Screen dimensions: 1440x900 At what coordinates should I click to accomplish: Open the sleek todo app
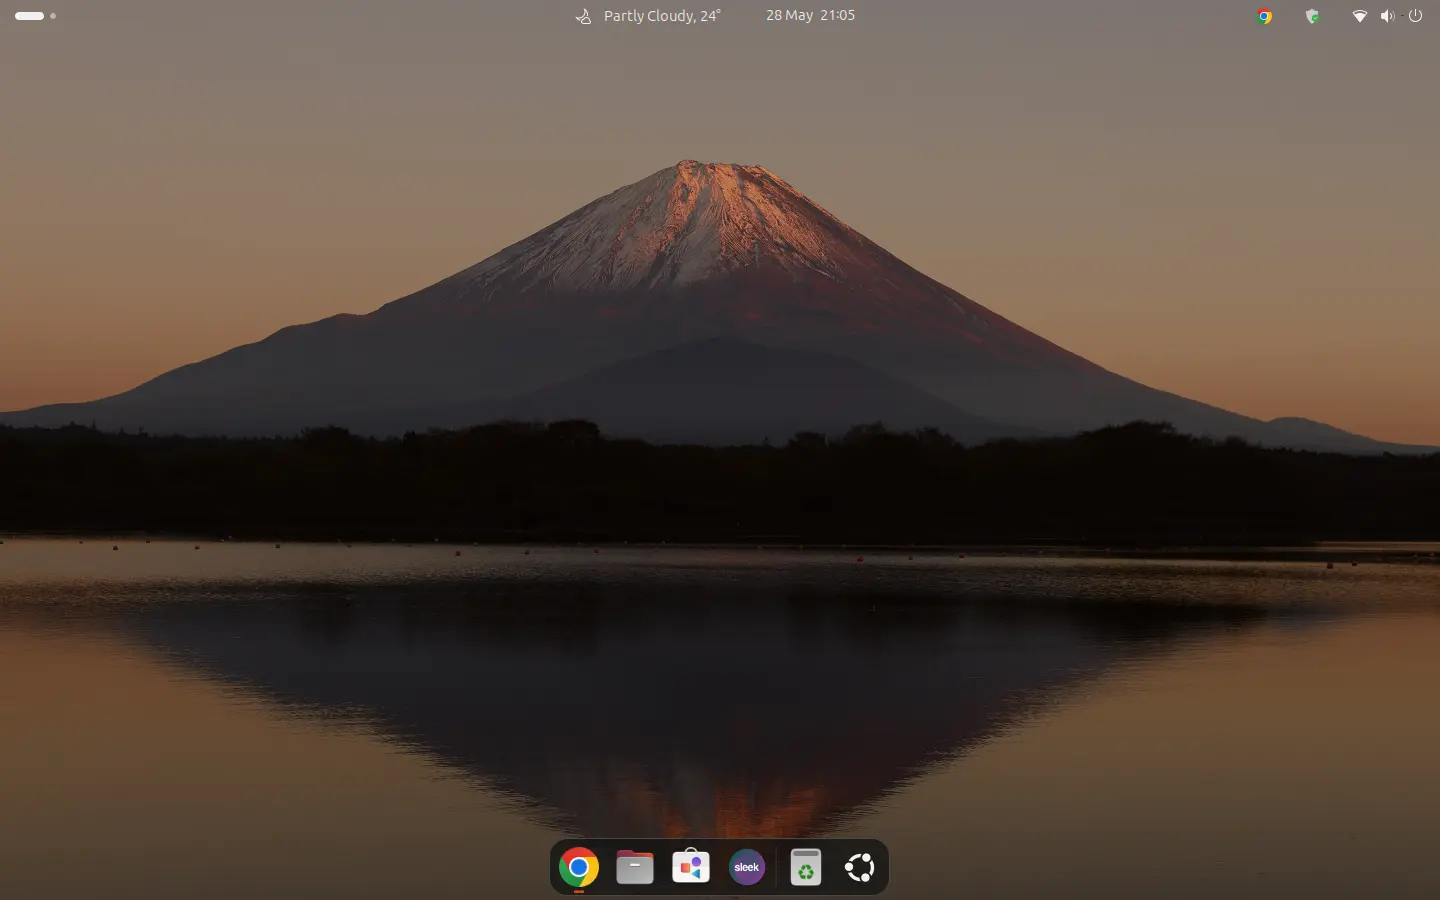click(x=747, y=867)
